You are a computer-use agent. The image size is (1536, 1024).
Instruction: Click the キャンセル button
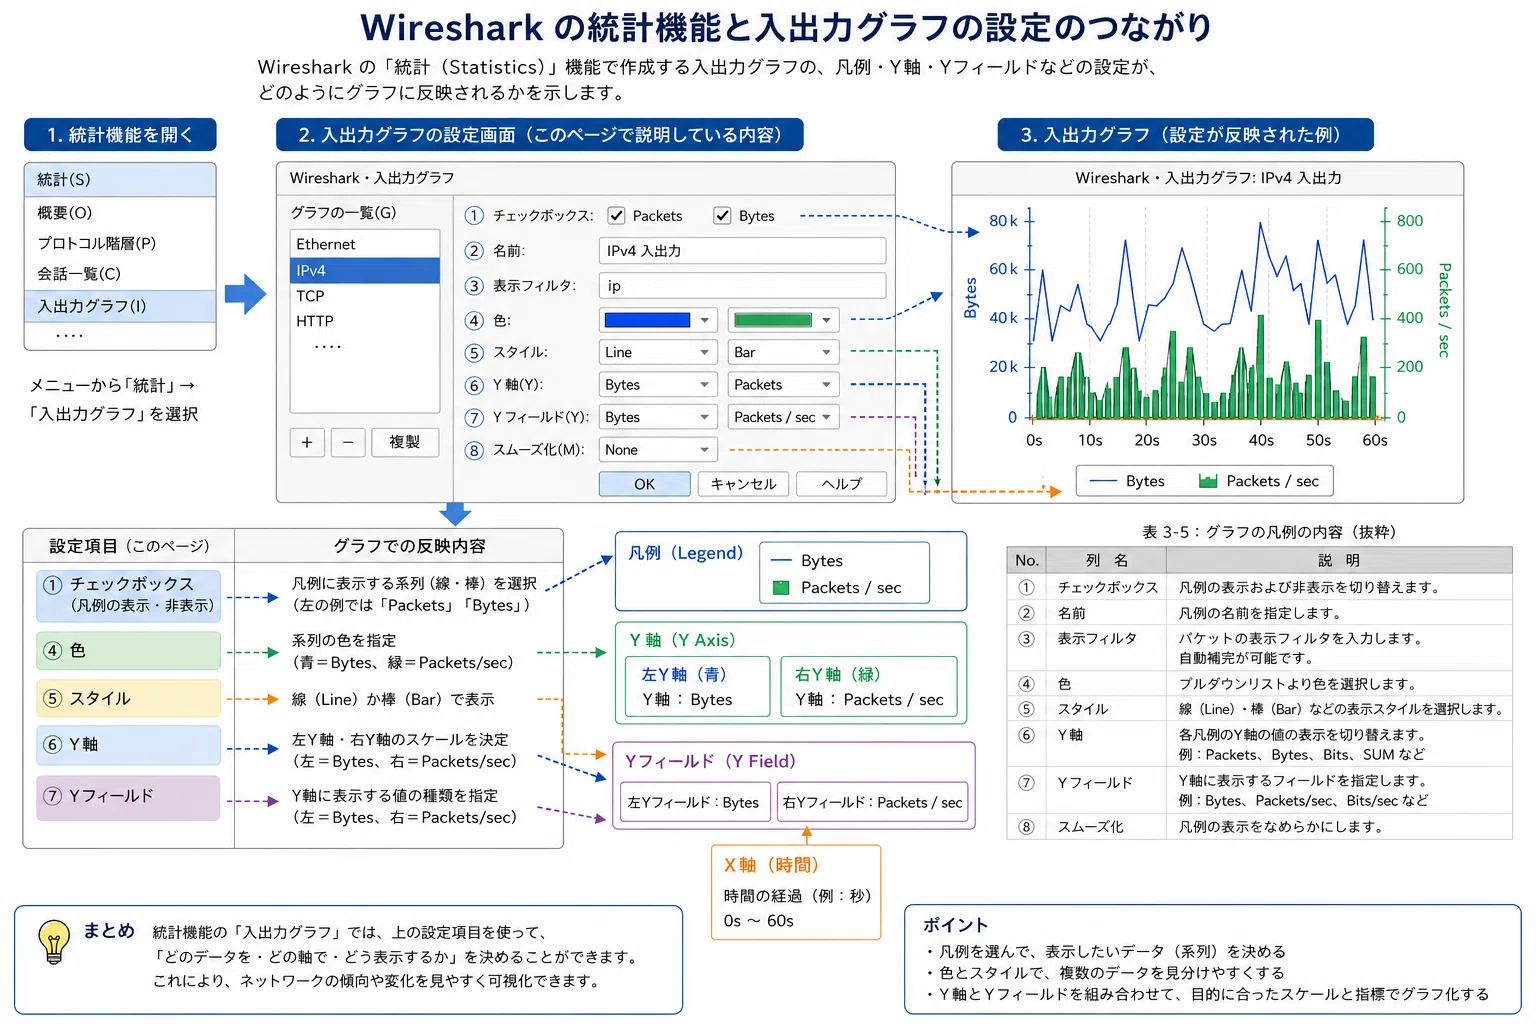coord(743,484)
